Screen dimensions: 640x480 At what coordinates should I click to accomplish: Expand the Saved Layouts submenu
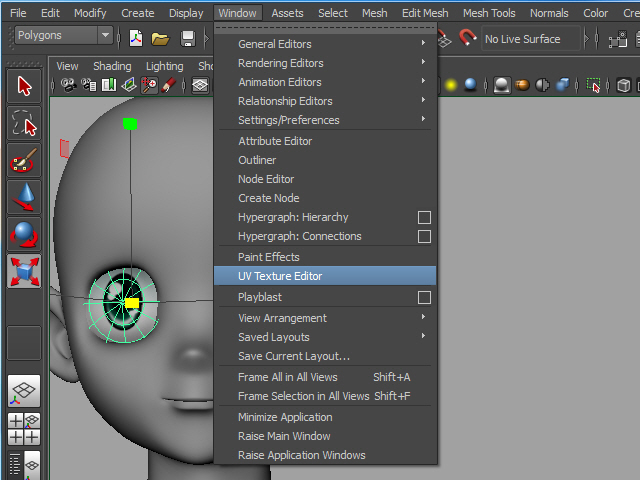325,337
